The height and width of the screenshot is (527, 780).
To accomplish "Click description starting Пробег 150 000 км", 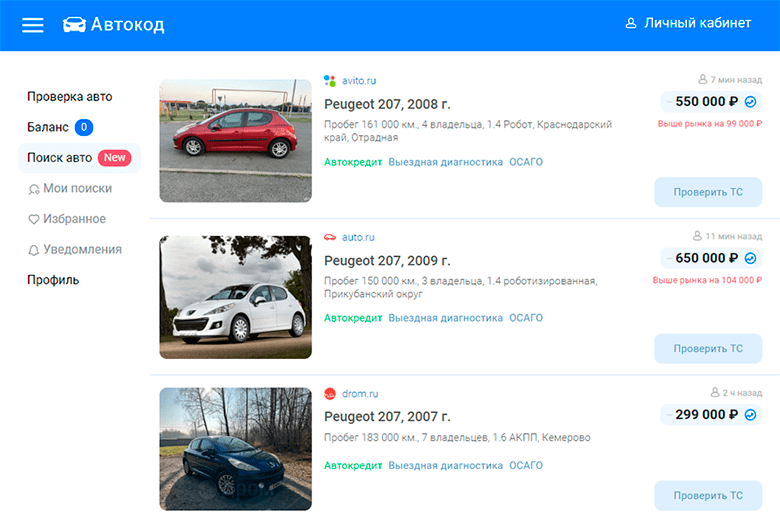I will (x=461, y=287).
